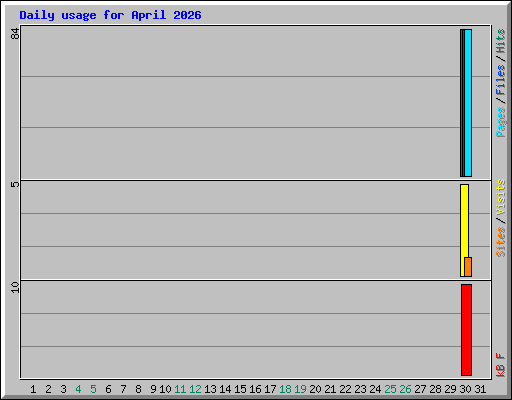Click the orange Sites bar for day 30
Image resolution: width=512 pixels, height=400 pixels.
(x=468, y=267)
